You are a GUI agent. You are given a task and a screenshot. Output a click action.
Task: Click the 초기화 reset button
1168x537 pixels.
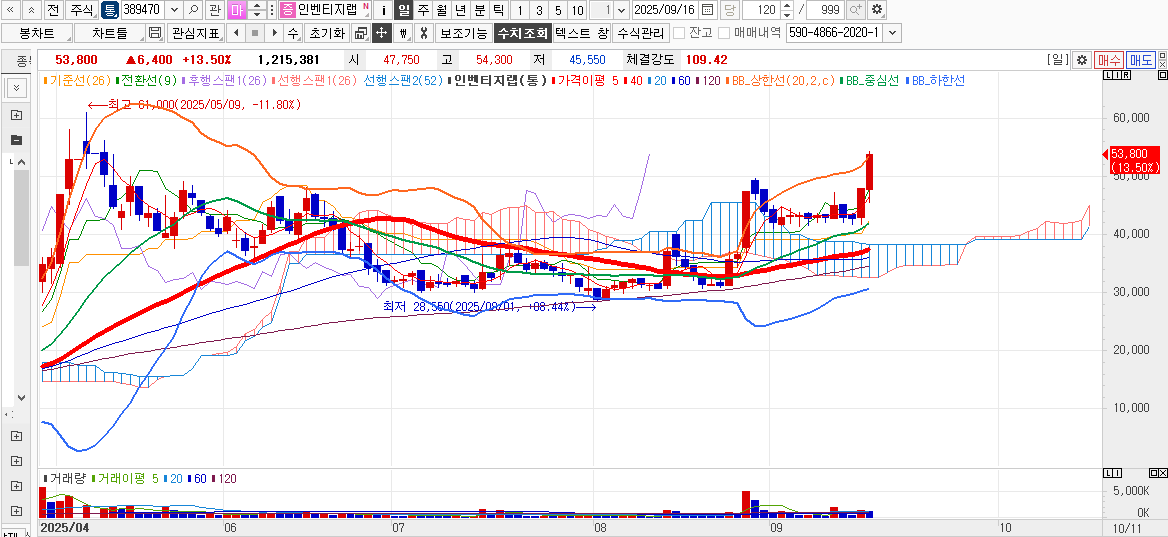325,33
